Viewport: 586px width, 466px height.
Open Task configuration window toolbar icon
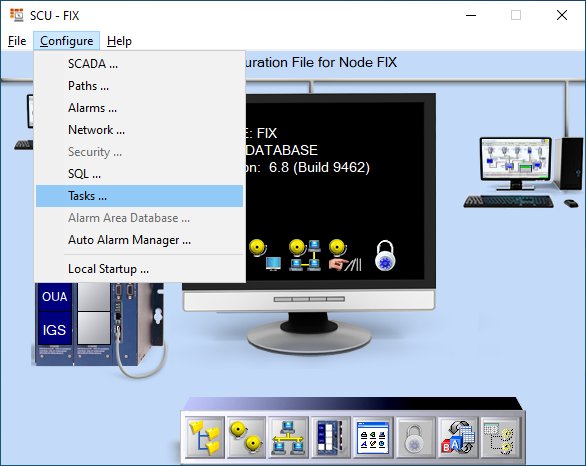click(x=373, y=437)
